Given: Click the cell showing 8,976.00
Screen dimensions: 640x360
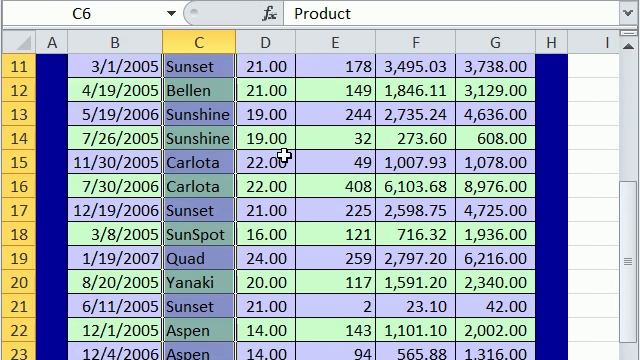Looking at the screenshot, I should pyautogui.click(x=495, y=186).
